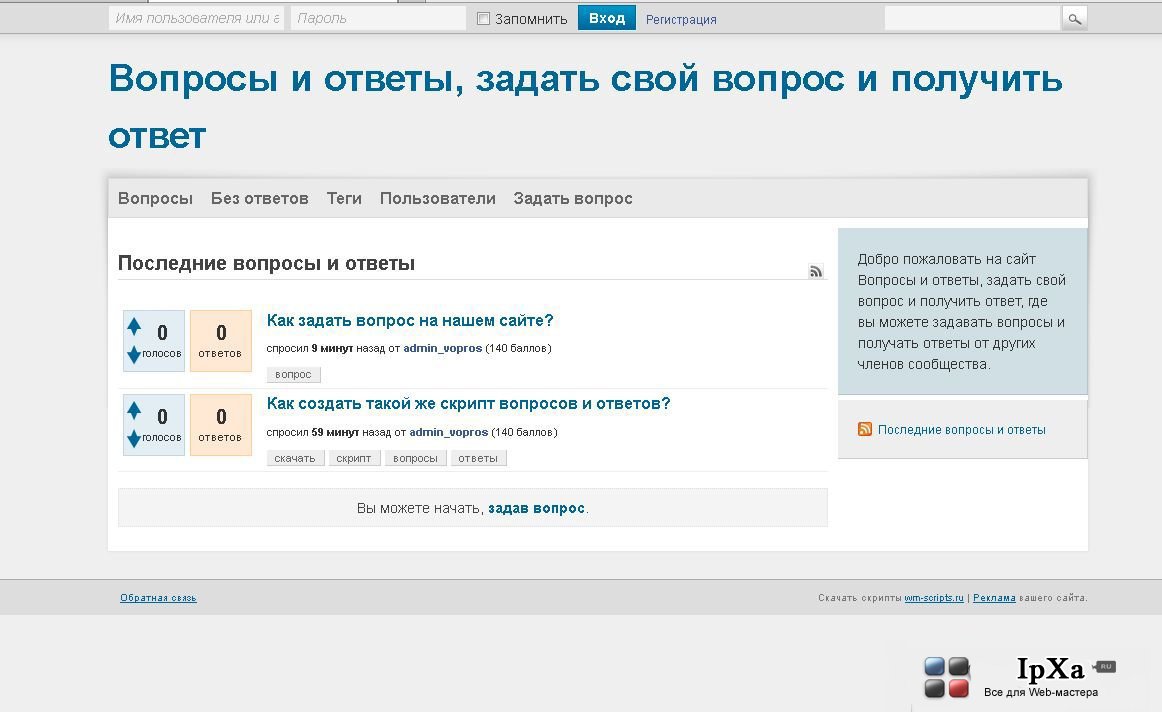
Task: Click the Вход login button
Action: [x=607, y=19]
